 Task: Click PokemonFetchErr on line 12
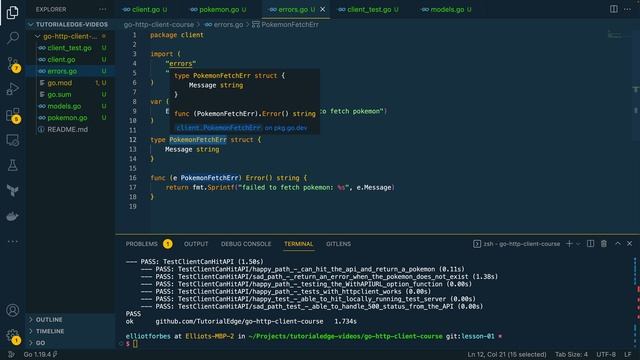point(198,140)
